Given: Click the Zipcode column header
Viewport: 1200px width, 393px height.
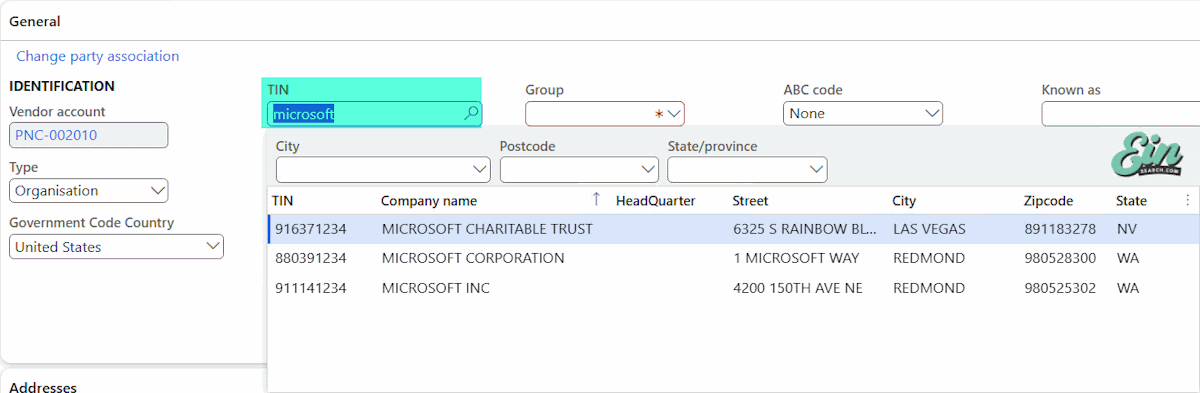Looking at the screenshot, I should tap(1049, 201).
